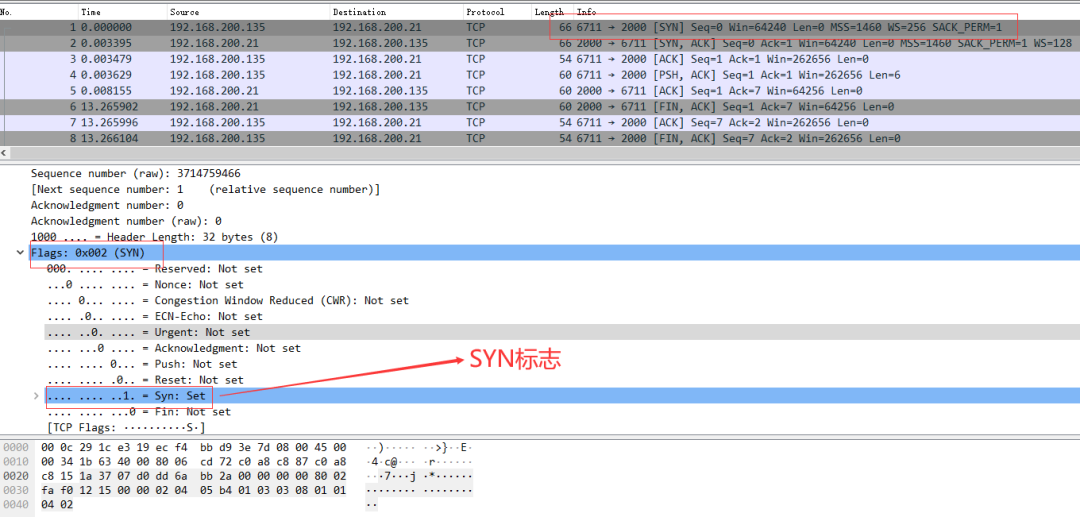Screen dimensions: 1080x517
Task: Select the Fin: Not set flag line
Action: 138,411
